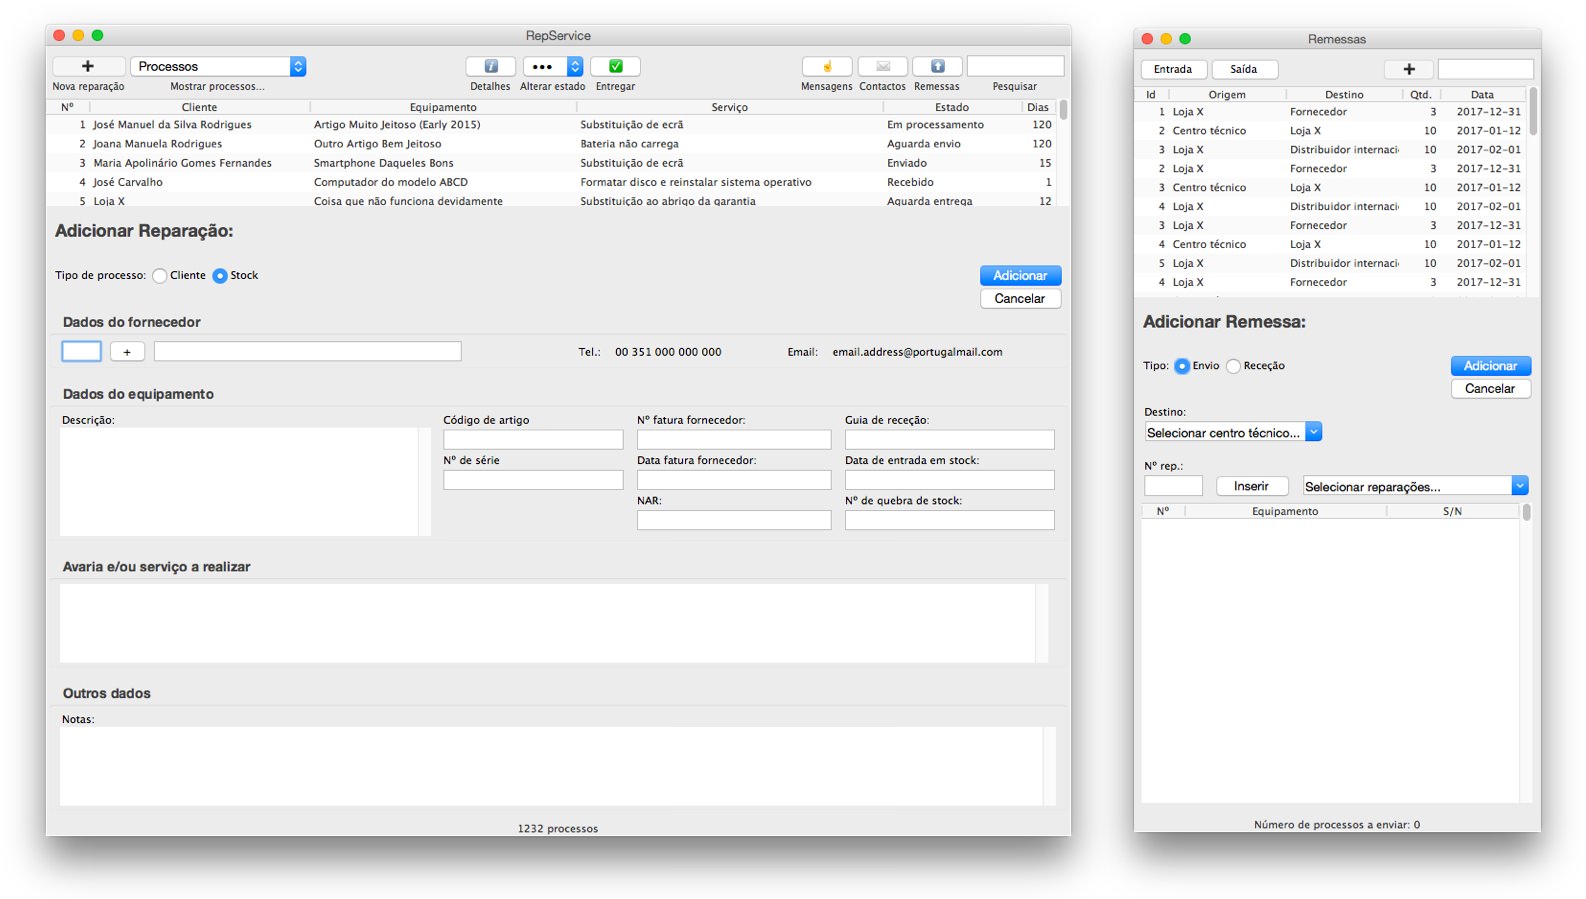
Task: Click the Inserir button
Action: 1251,486
